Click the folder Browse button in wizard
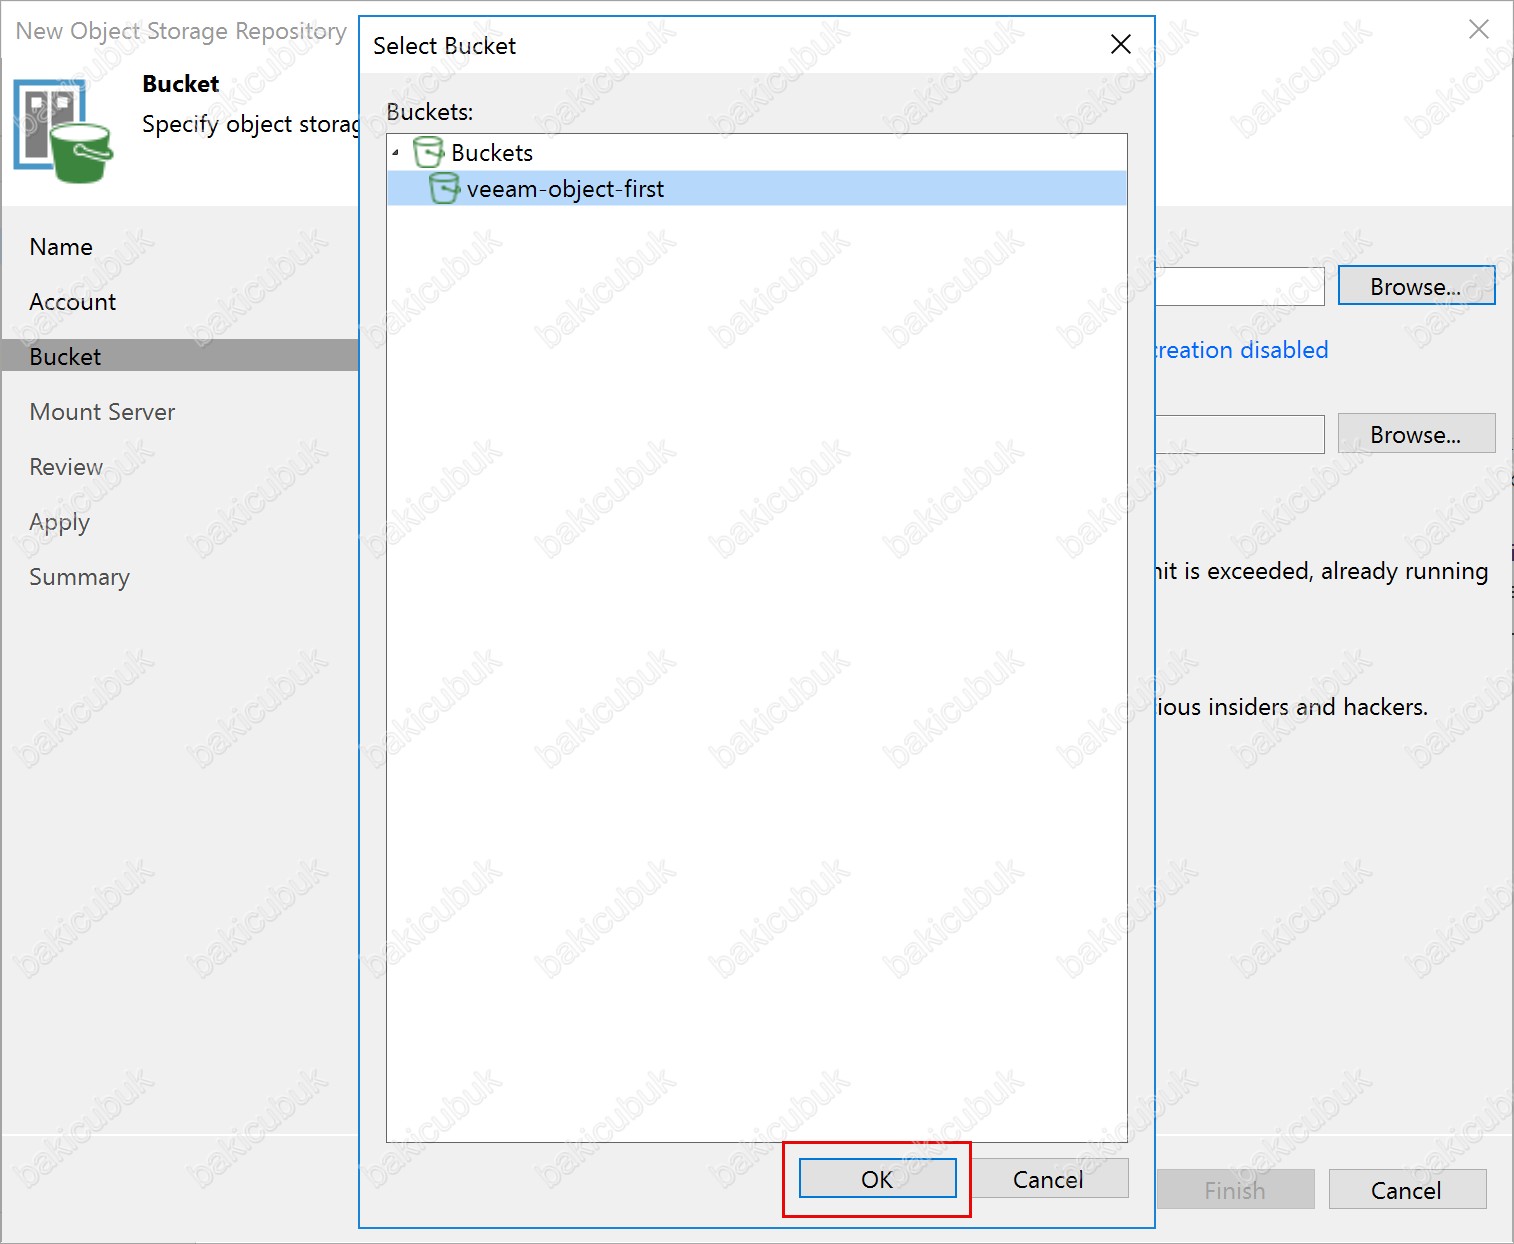This screenshot has height=1244, width=1514. (1416, 434)
